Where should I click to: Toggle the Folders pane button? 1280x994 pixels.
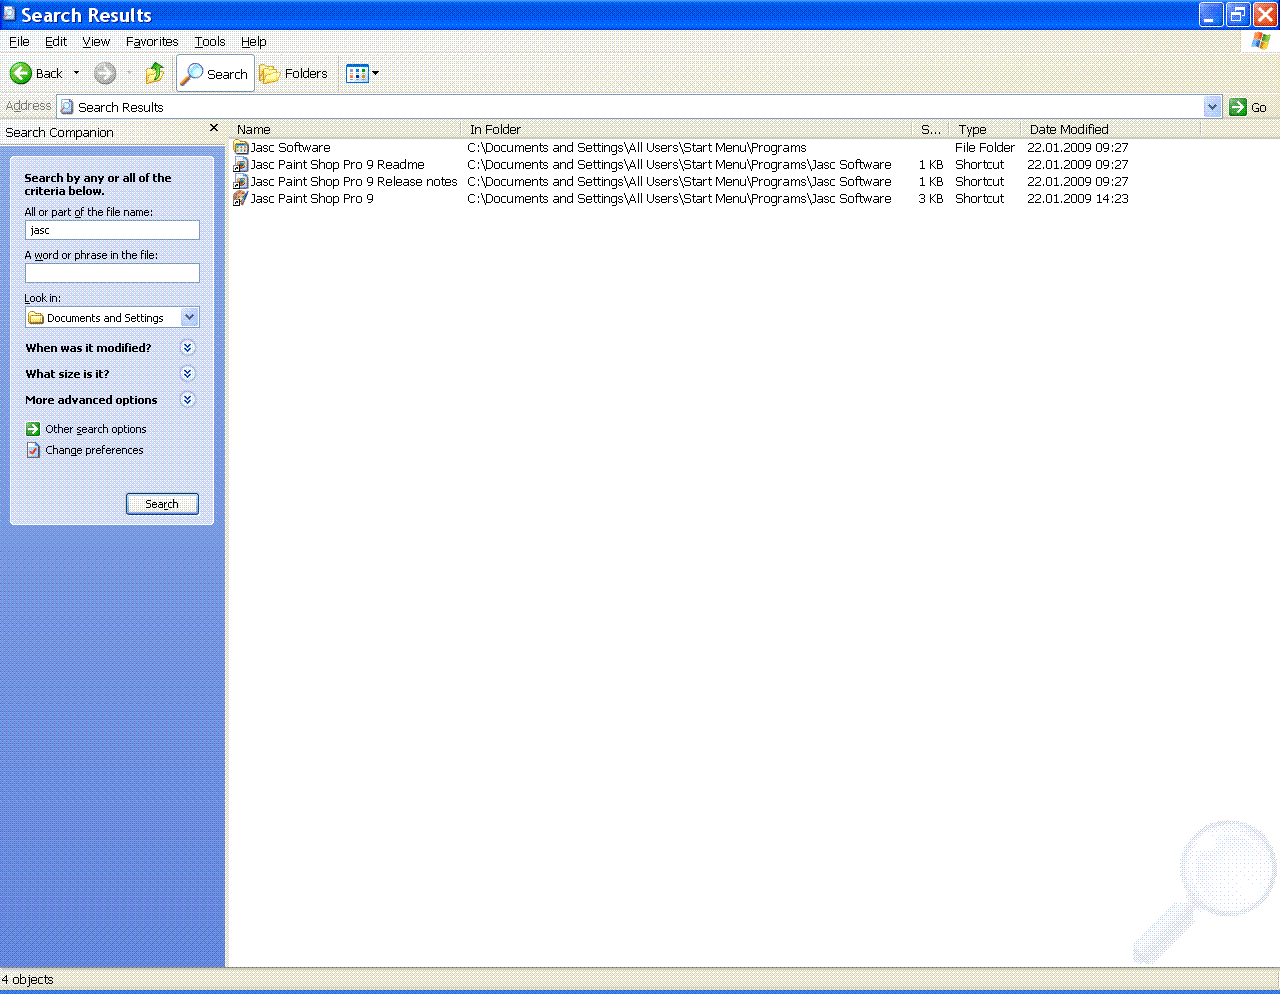pyautogui.click(x=294, y=74)
